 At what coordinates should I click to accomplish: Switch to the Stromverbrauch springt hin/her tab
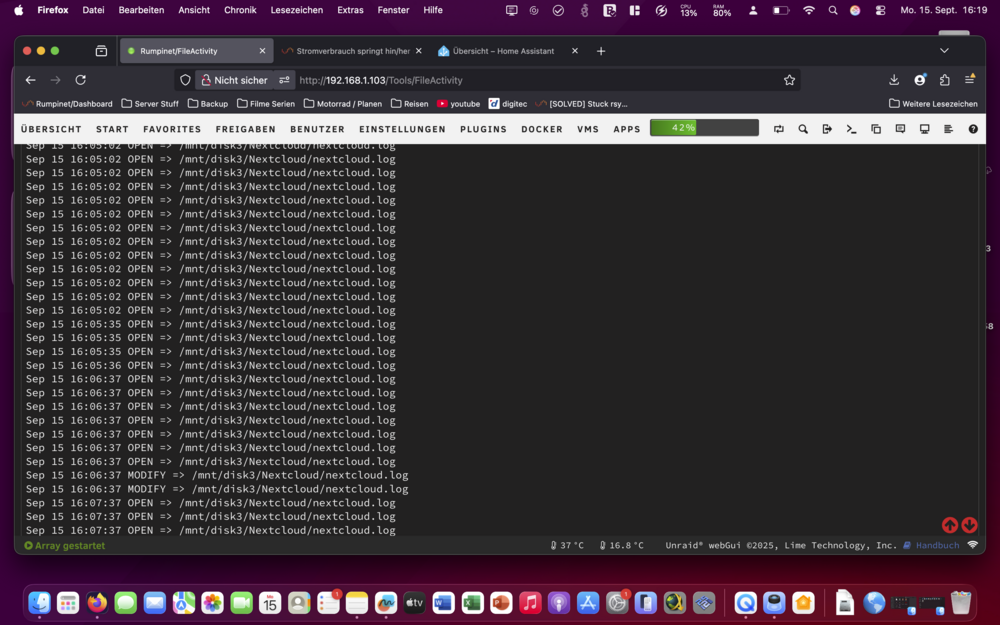tap(352, 51)
